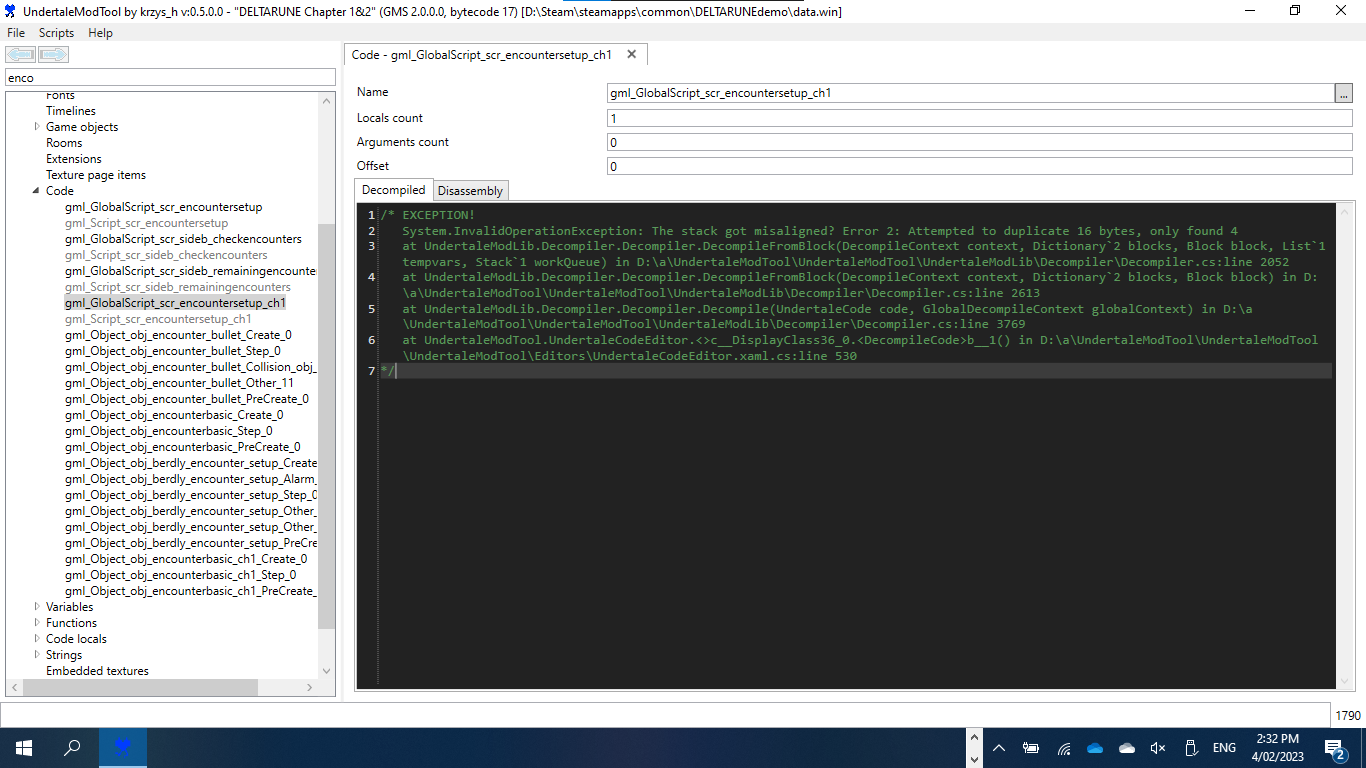
Task: Click the back navigation arrow icon
Action: point(20,54)
